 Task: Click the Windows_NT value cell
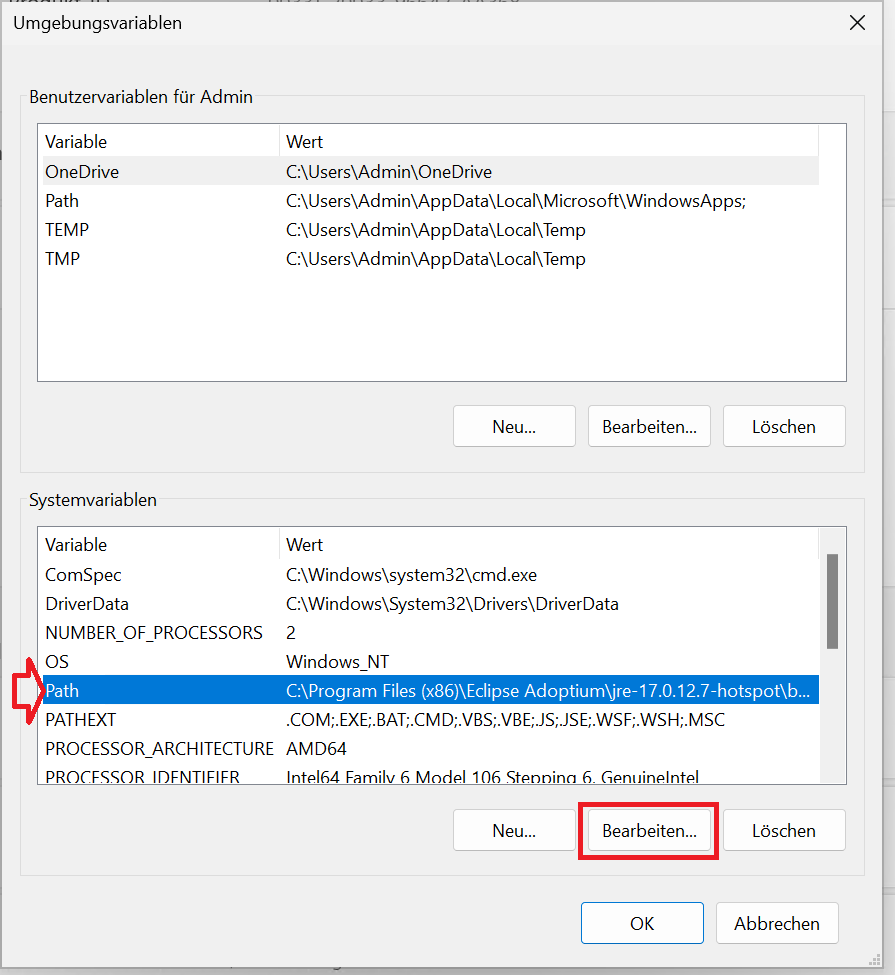pyautogui.click(x=338, y=662)
